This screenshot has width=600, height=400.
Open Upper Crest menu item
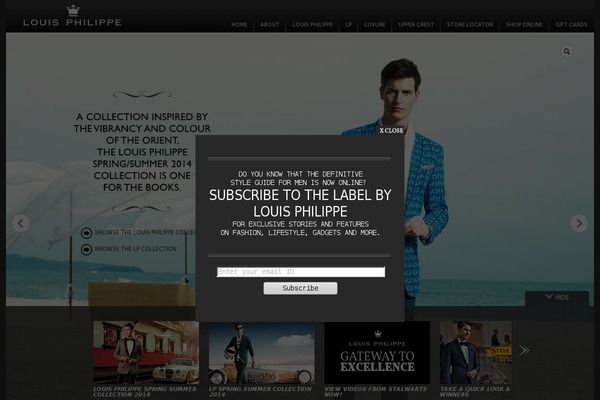[416, 24]
